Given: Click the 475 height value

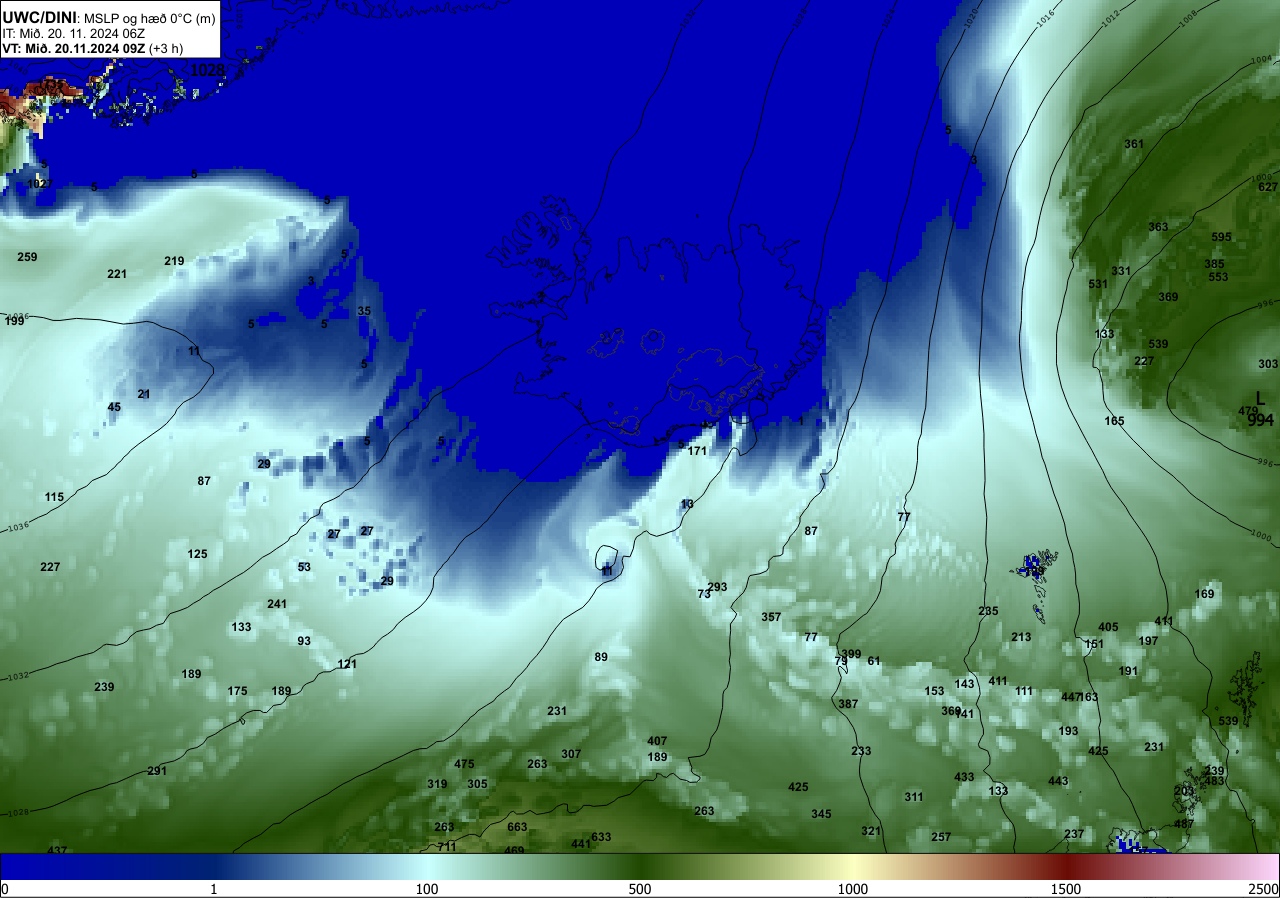Looking at the screenshot, I should click(x=464, y=764).
